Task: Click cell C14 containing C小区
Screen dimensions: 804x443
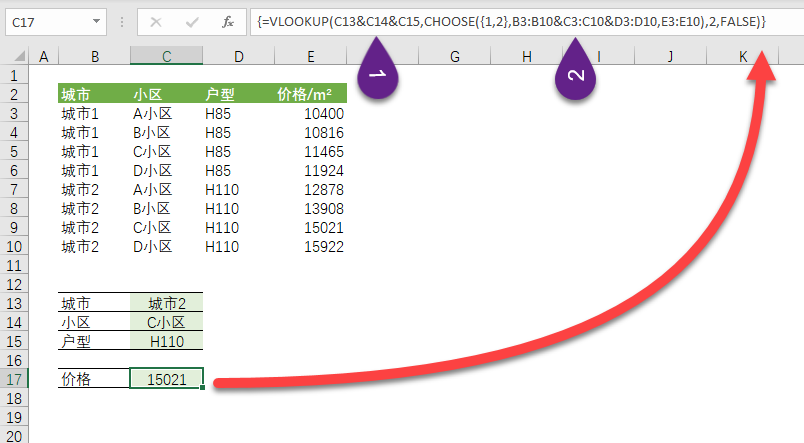Action: [166, 323]
